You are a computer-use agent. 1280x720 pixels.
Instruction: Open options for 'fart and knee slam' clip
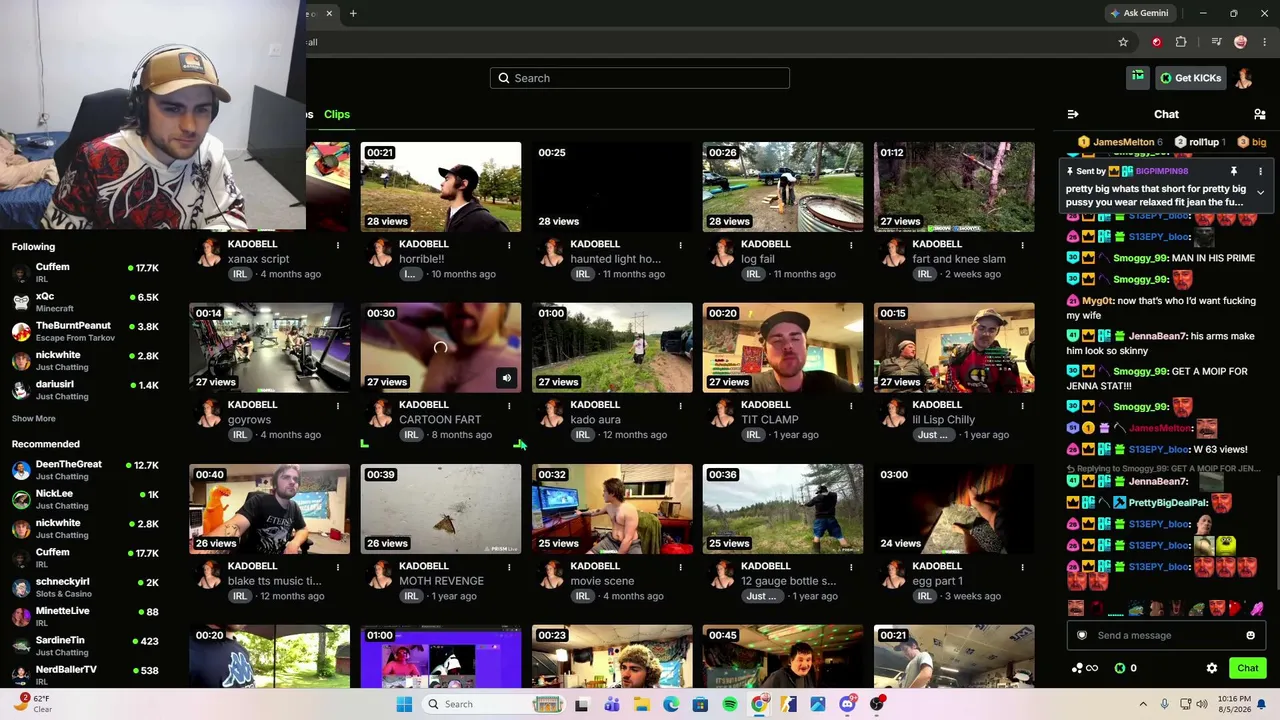[x=1022, y=244]
